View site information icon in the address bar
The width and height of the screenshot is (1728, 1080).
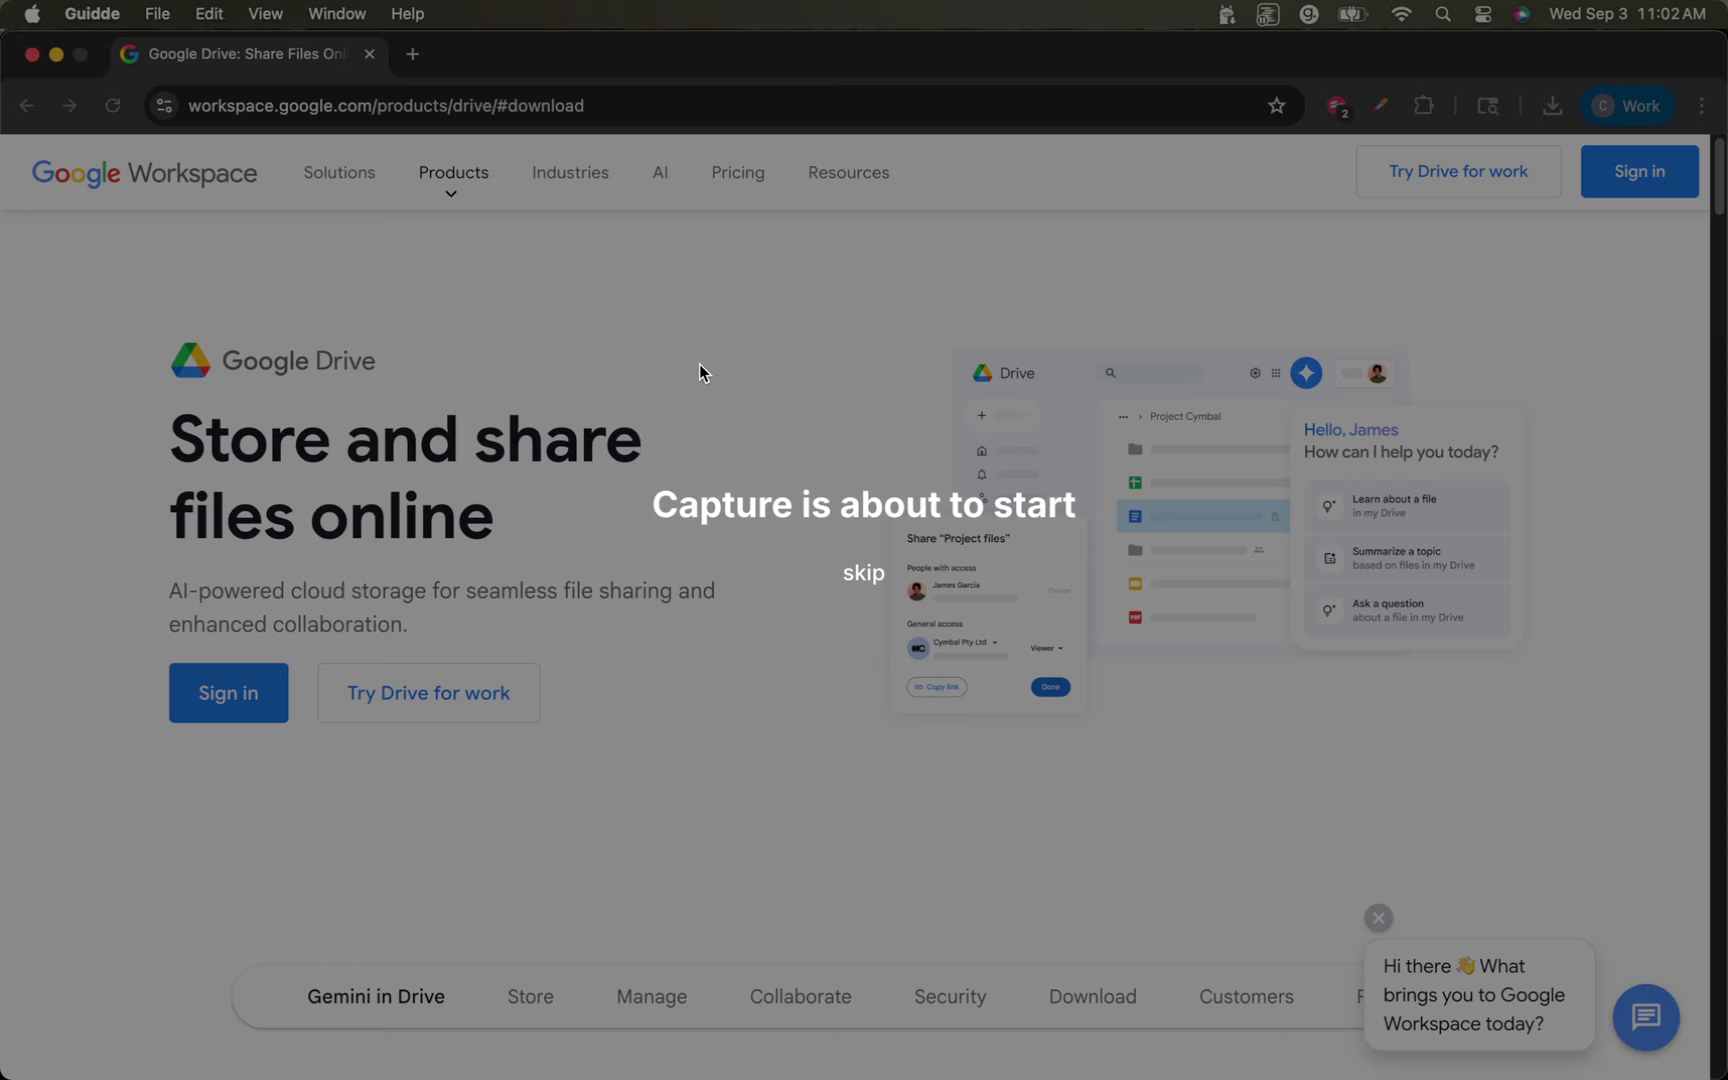pos(165,106)
